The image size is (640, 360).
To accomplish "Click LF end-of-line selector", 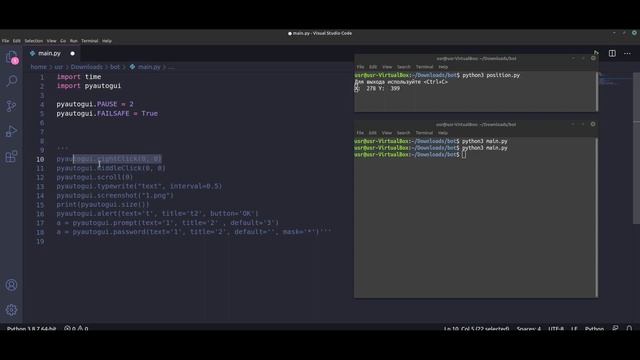I will pos(574,329).
